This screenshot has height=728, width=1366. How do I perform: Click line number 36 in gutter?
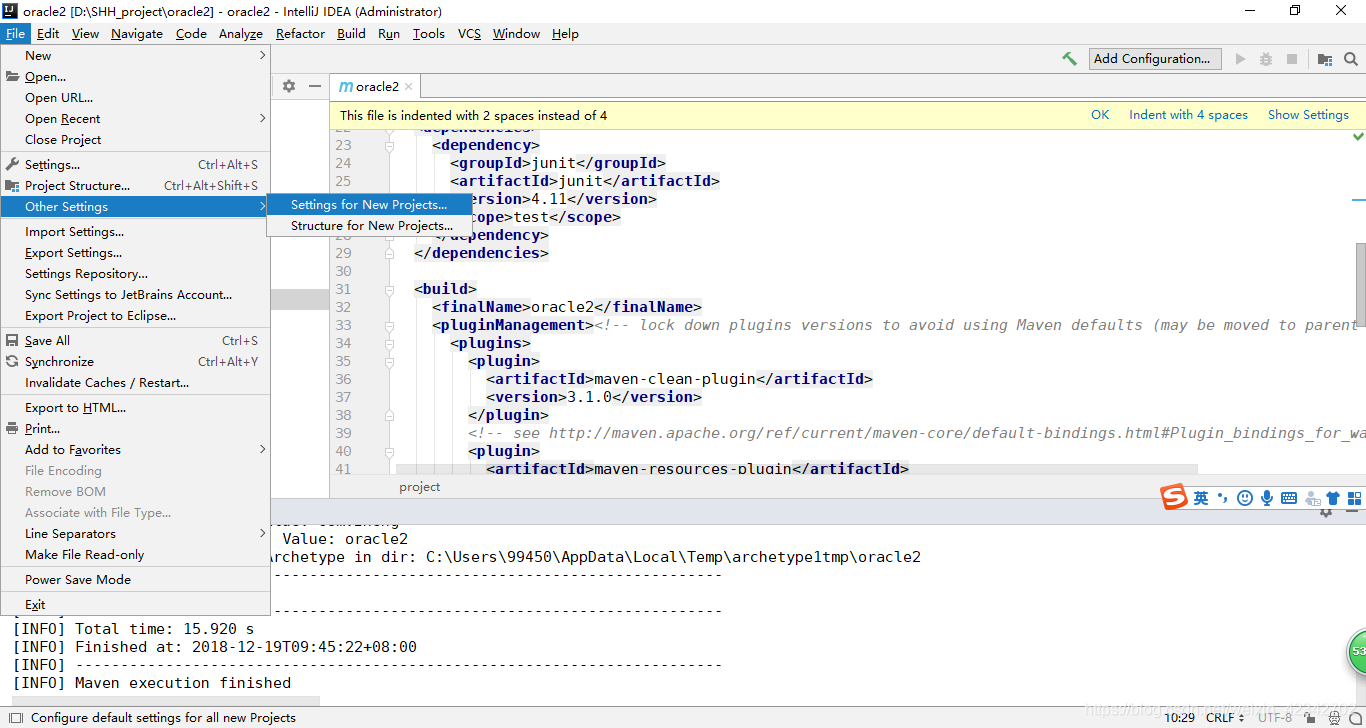click(x=343, y=379)
